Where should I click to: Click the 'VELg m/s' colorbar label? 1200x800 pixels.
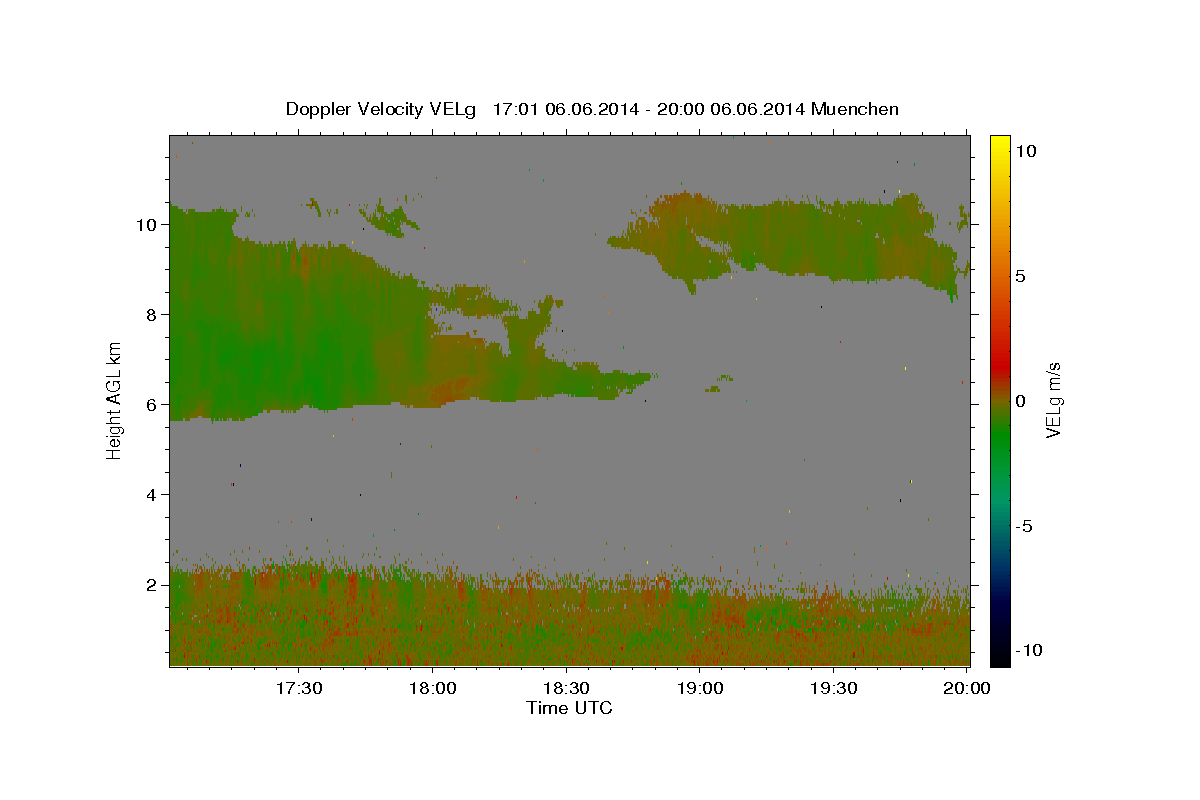(1053, 399)
